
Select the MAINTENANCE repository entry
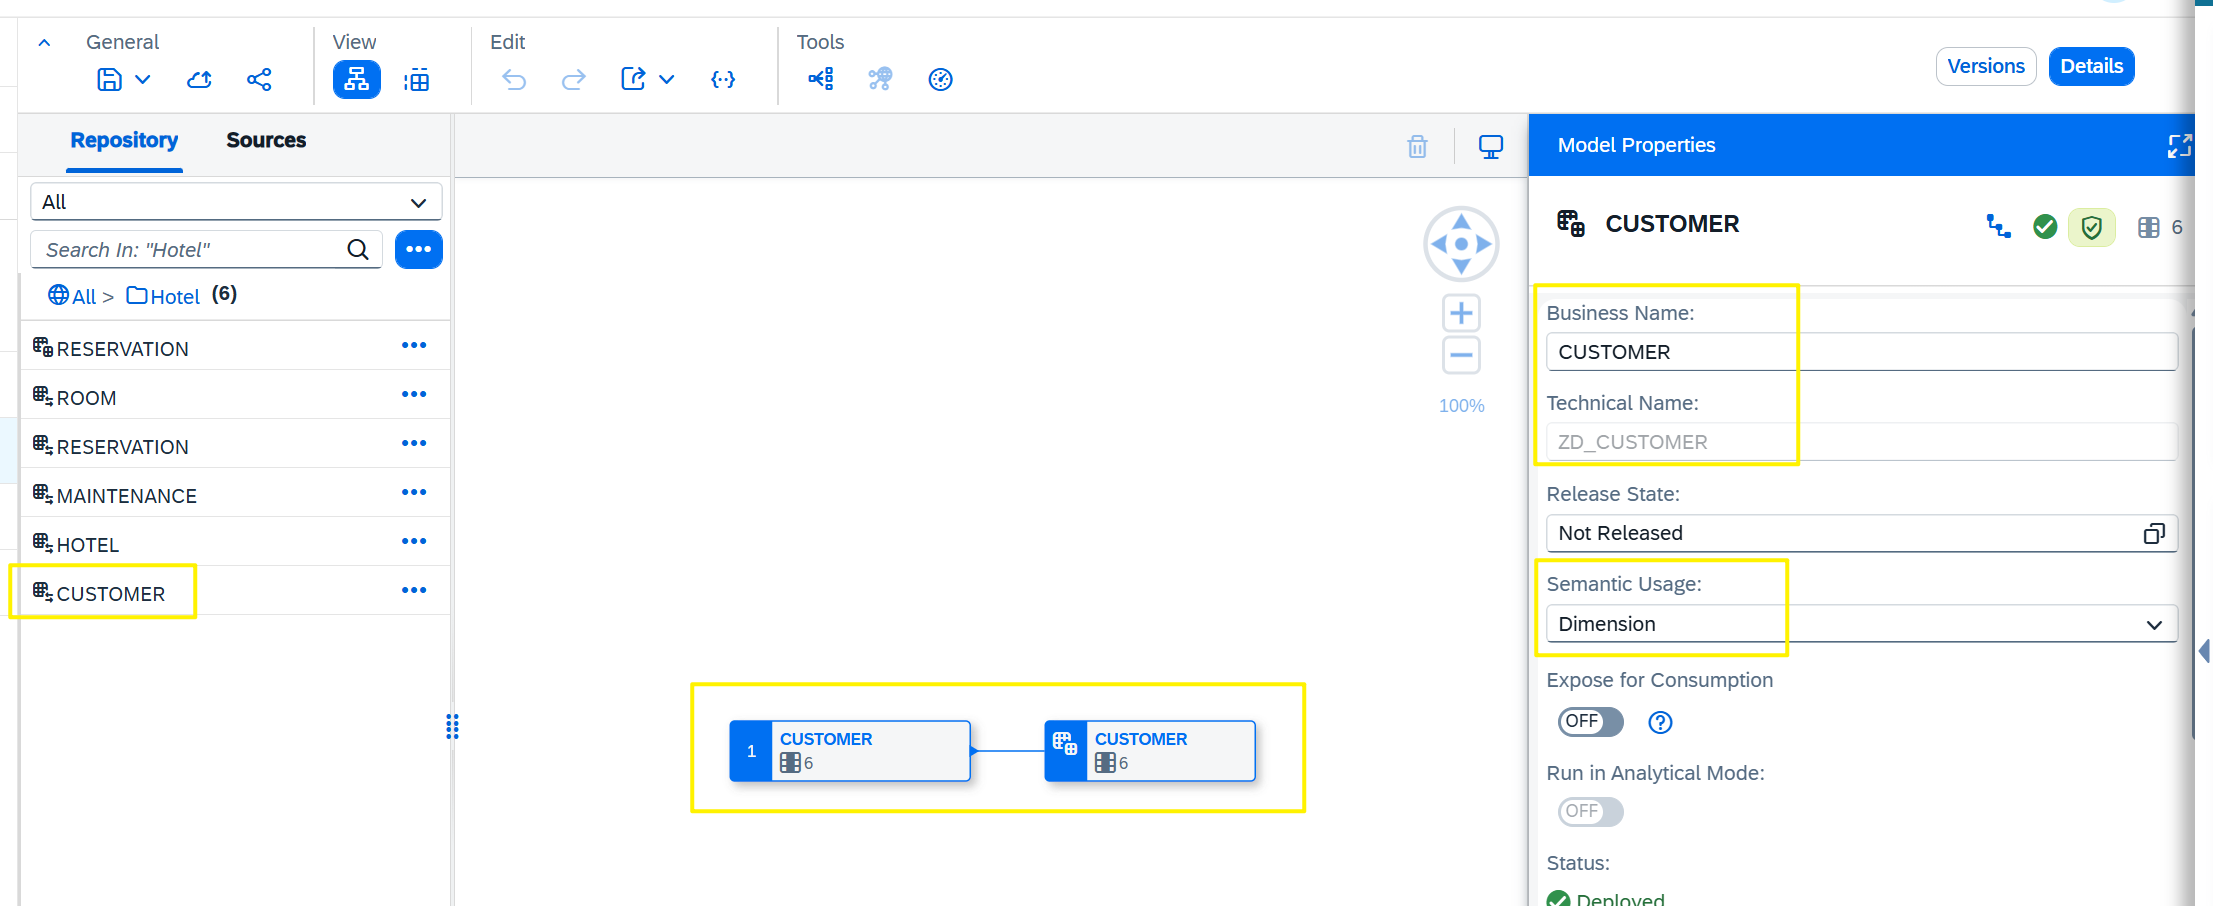tap(236, 493)
